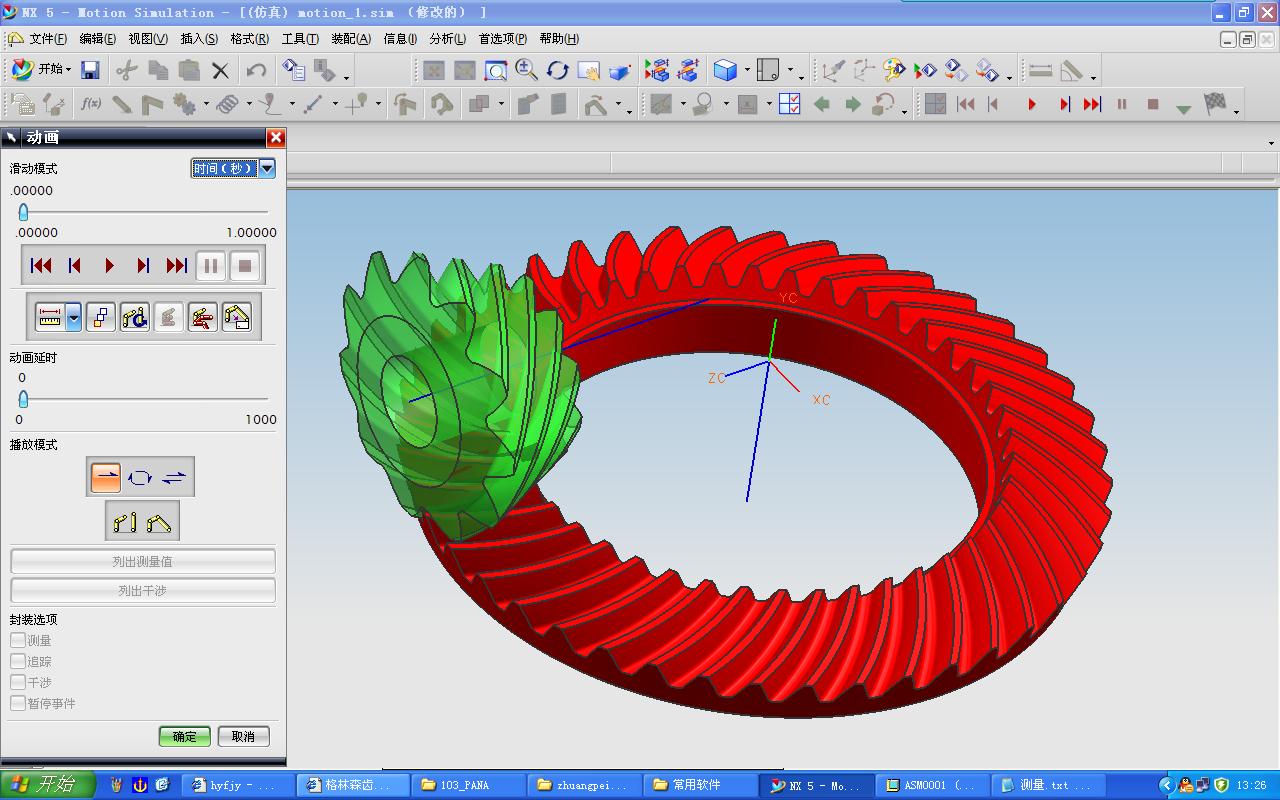
Task: Jump to last step in animation panel
Action: 177,266
